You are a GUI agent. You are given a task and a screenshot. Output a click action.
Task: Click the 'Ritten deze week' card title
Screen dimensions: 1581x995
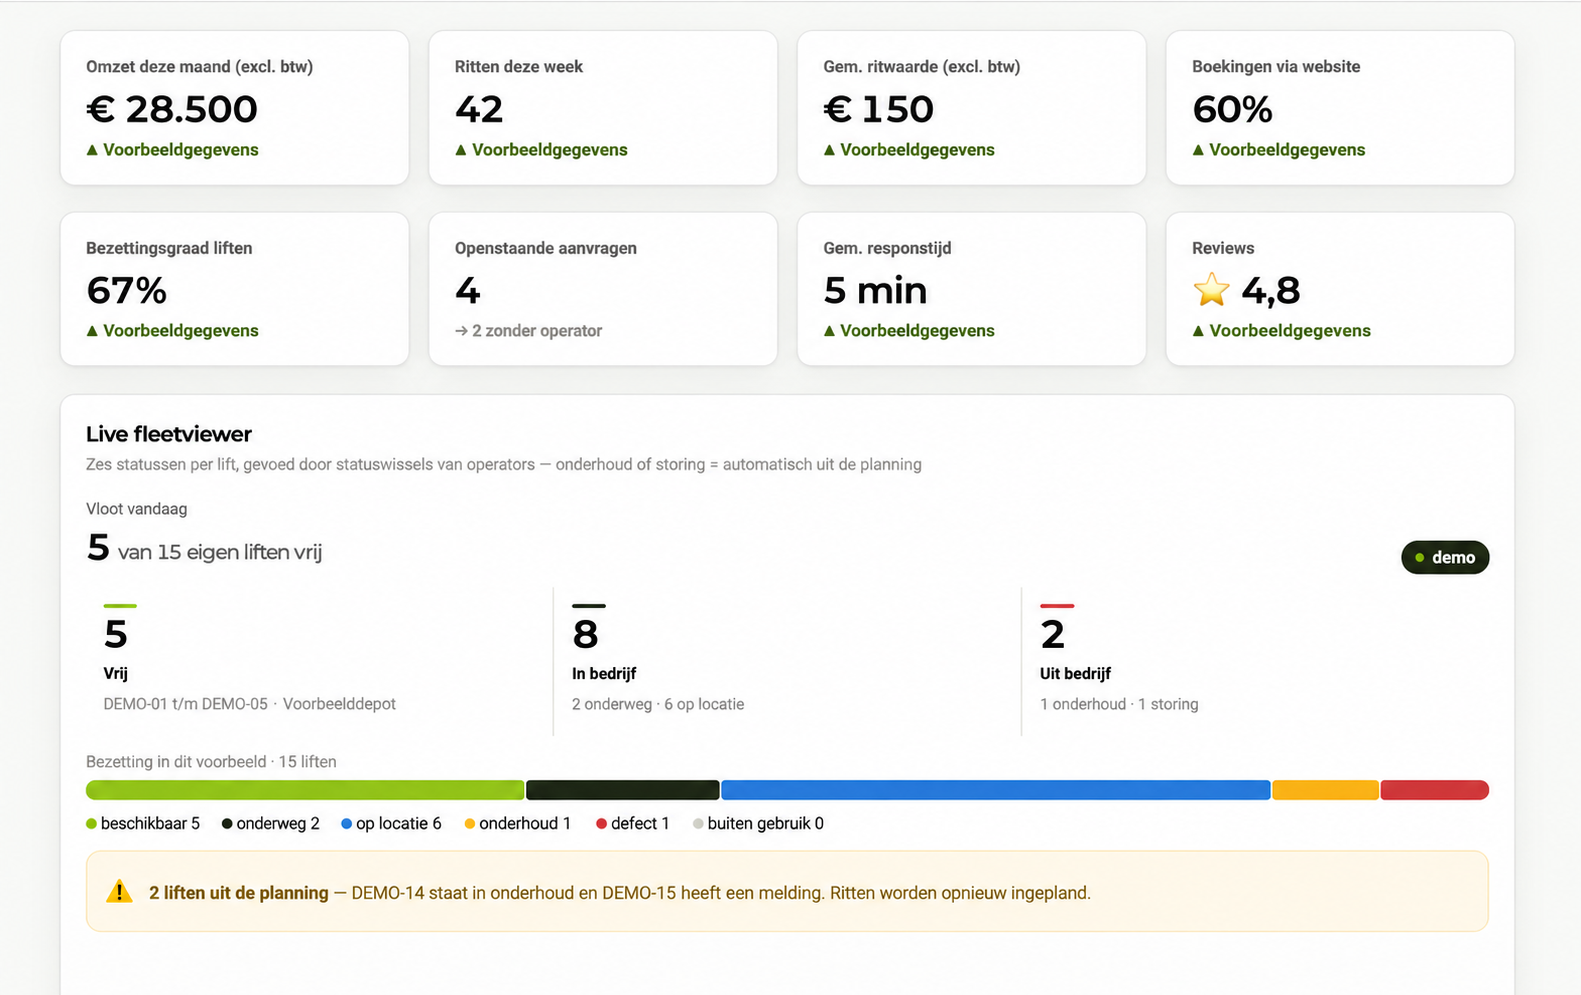point(519,67)
